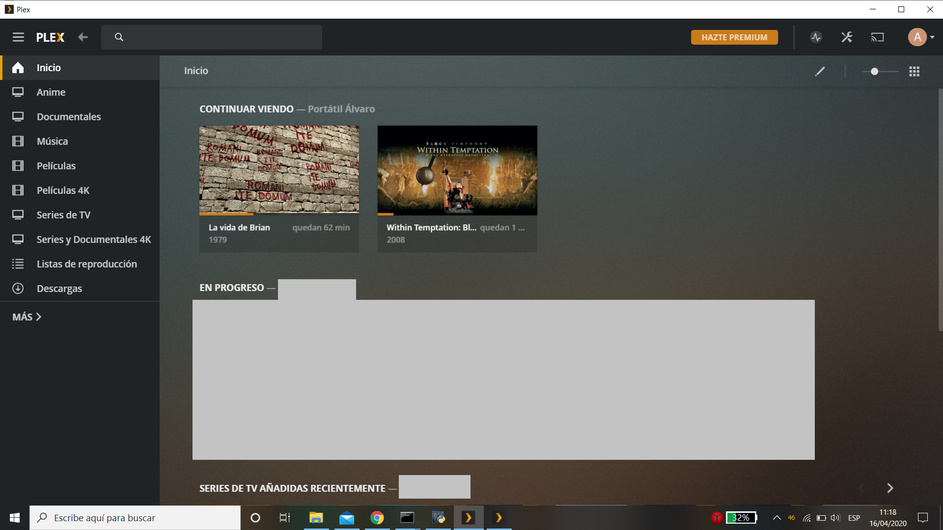Select Inicio in the sidebar
This screenshot has height=530, width=943.
pyautogui.click(x=80, y=68)
